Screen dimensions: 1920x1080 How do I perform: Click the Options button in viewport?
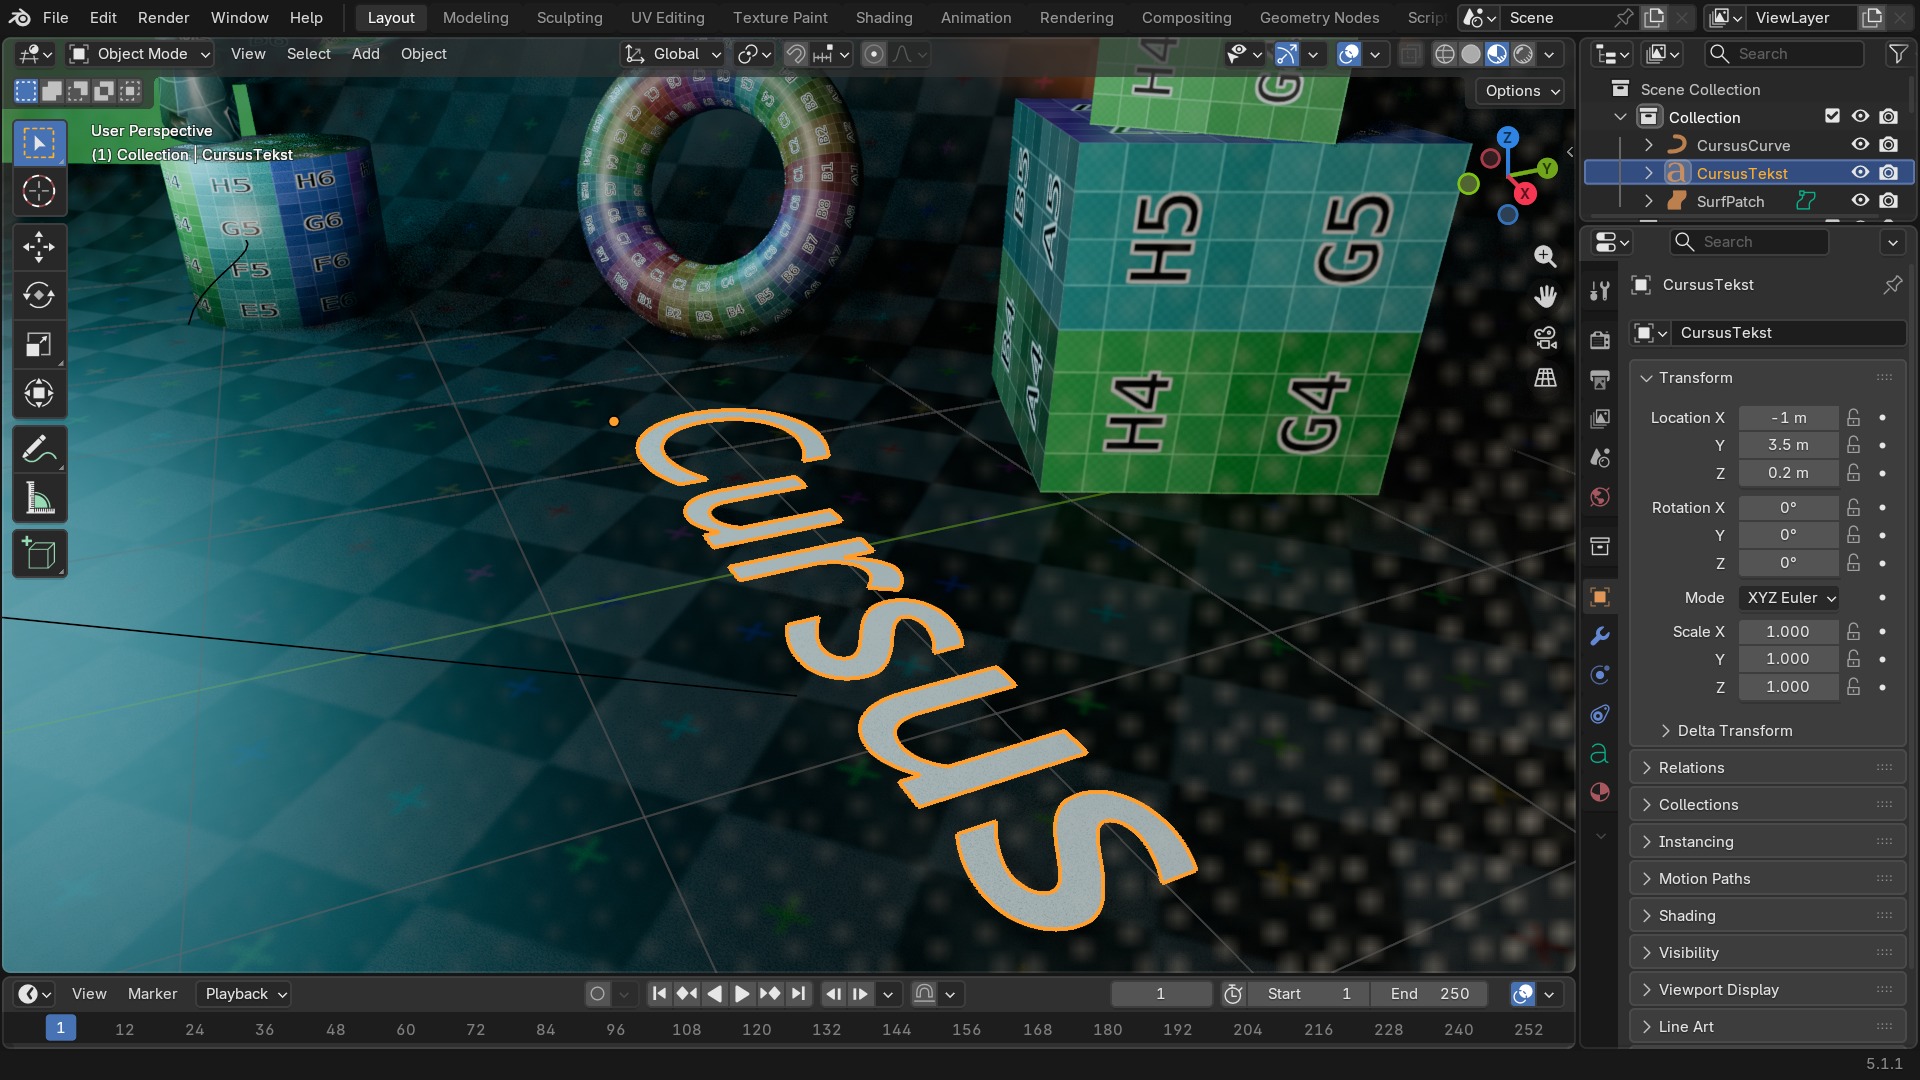coord(1521,91)
